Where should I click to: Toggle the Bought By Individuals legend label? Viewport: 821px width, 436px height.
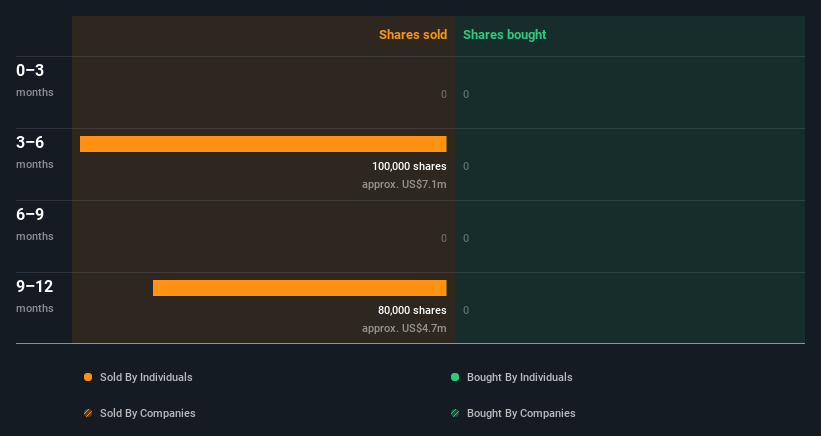pyautogui.click(x=519, y=377)
